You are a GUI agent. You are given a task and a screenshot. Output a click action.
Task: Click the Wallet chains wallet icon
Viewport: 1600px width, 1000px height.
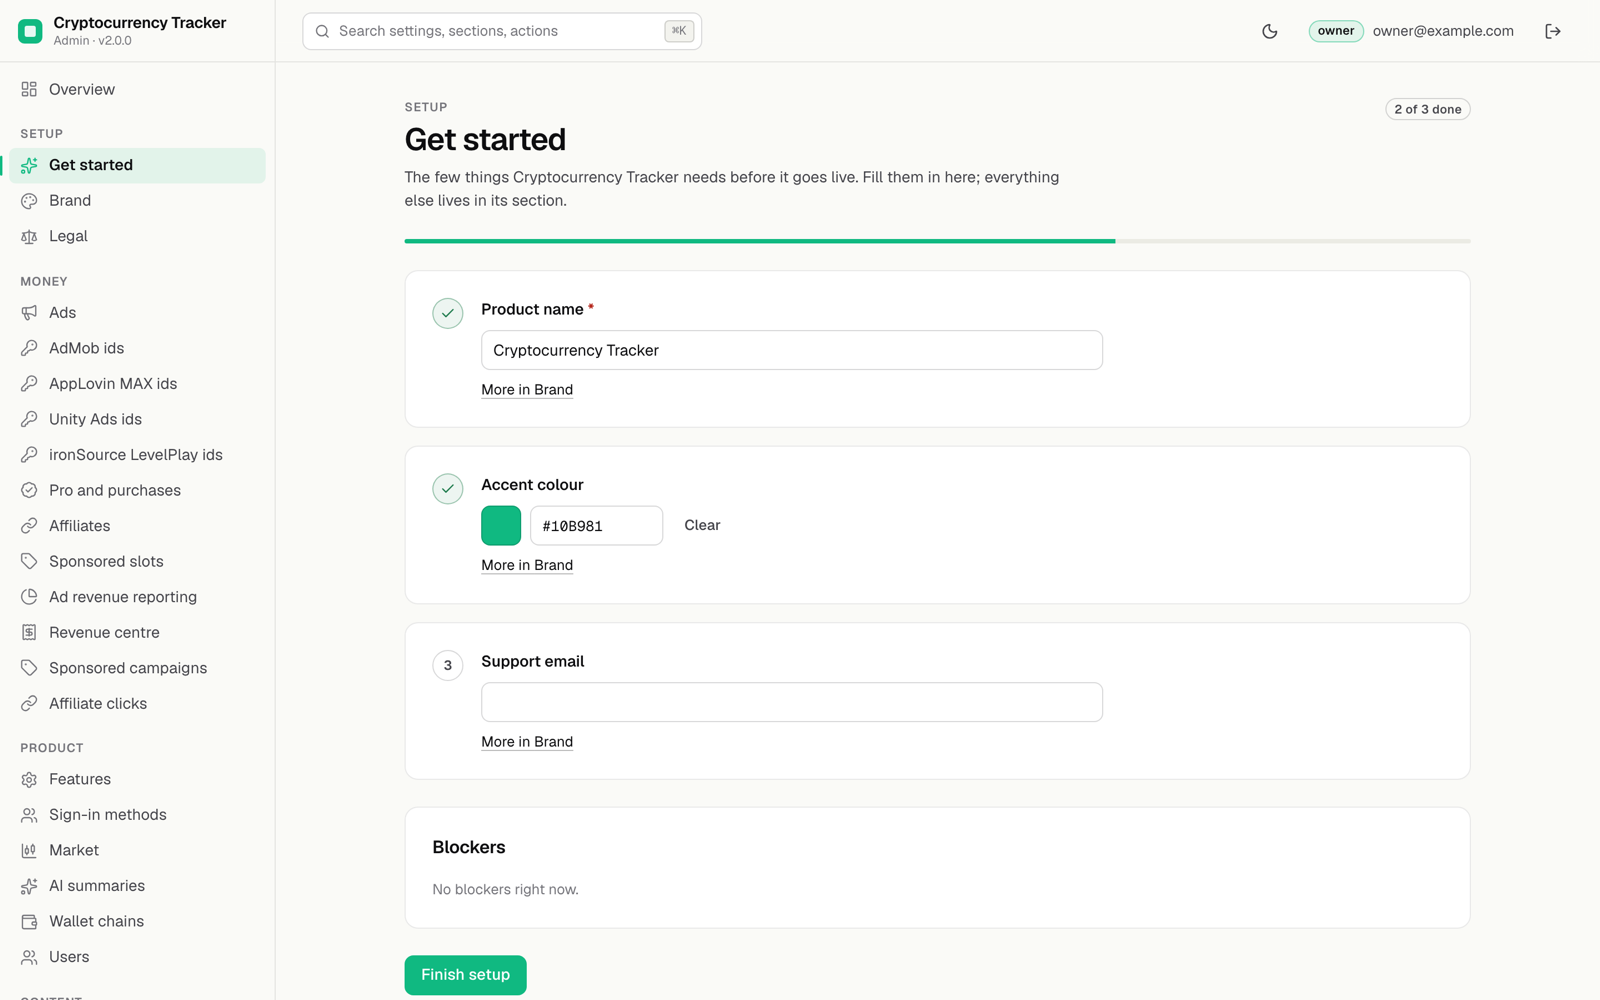29,921
